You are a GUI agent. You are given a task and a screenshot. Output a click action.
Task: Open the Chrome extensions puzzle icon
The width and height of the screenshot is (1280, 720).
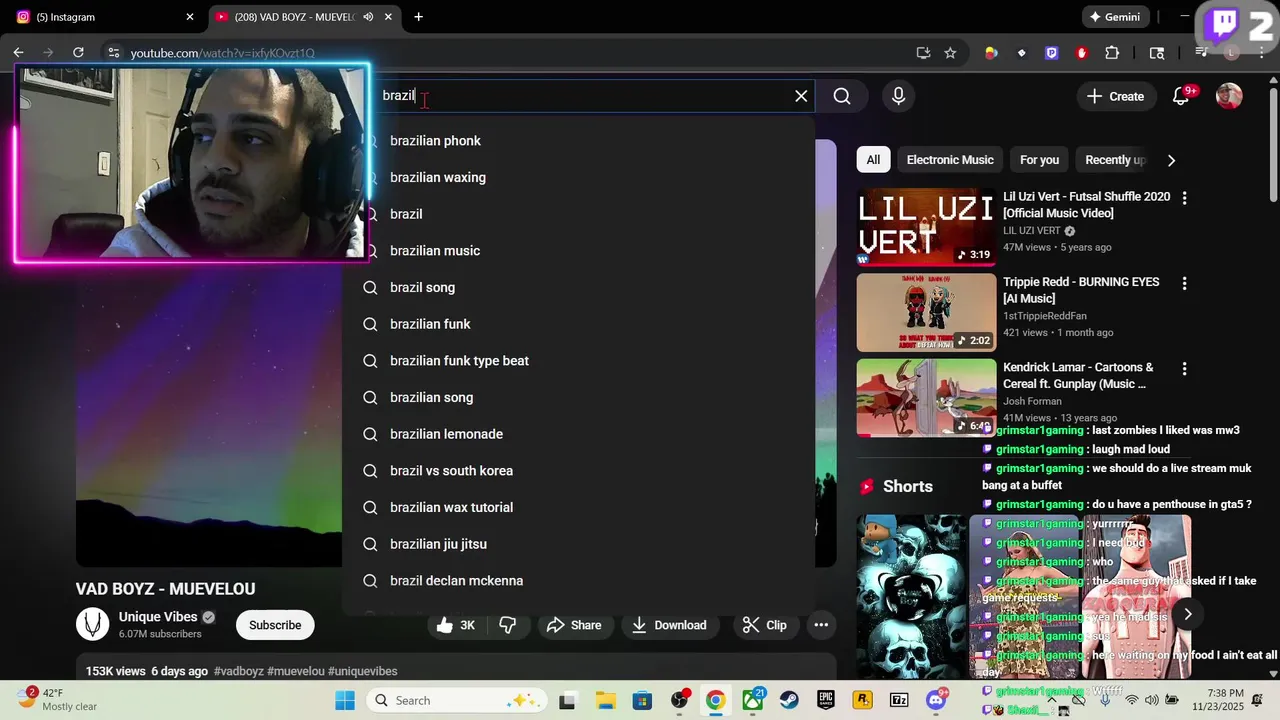tap(1112, 53)
